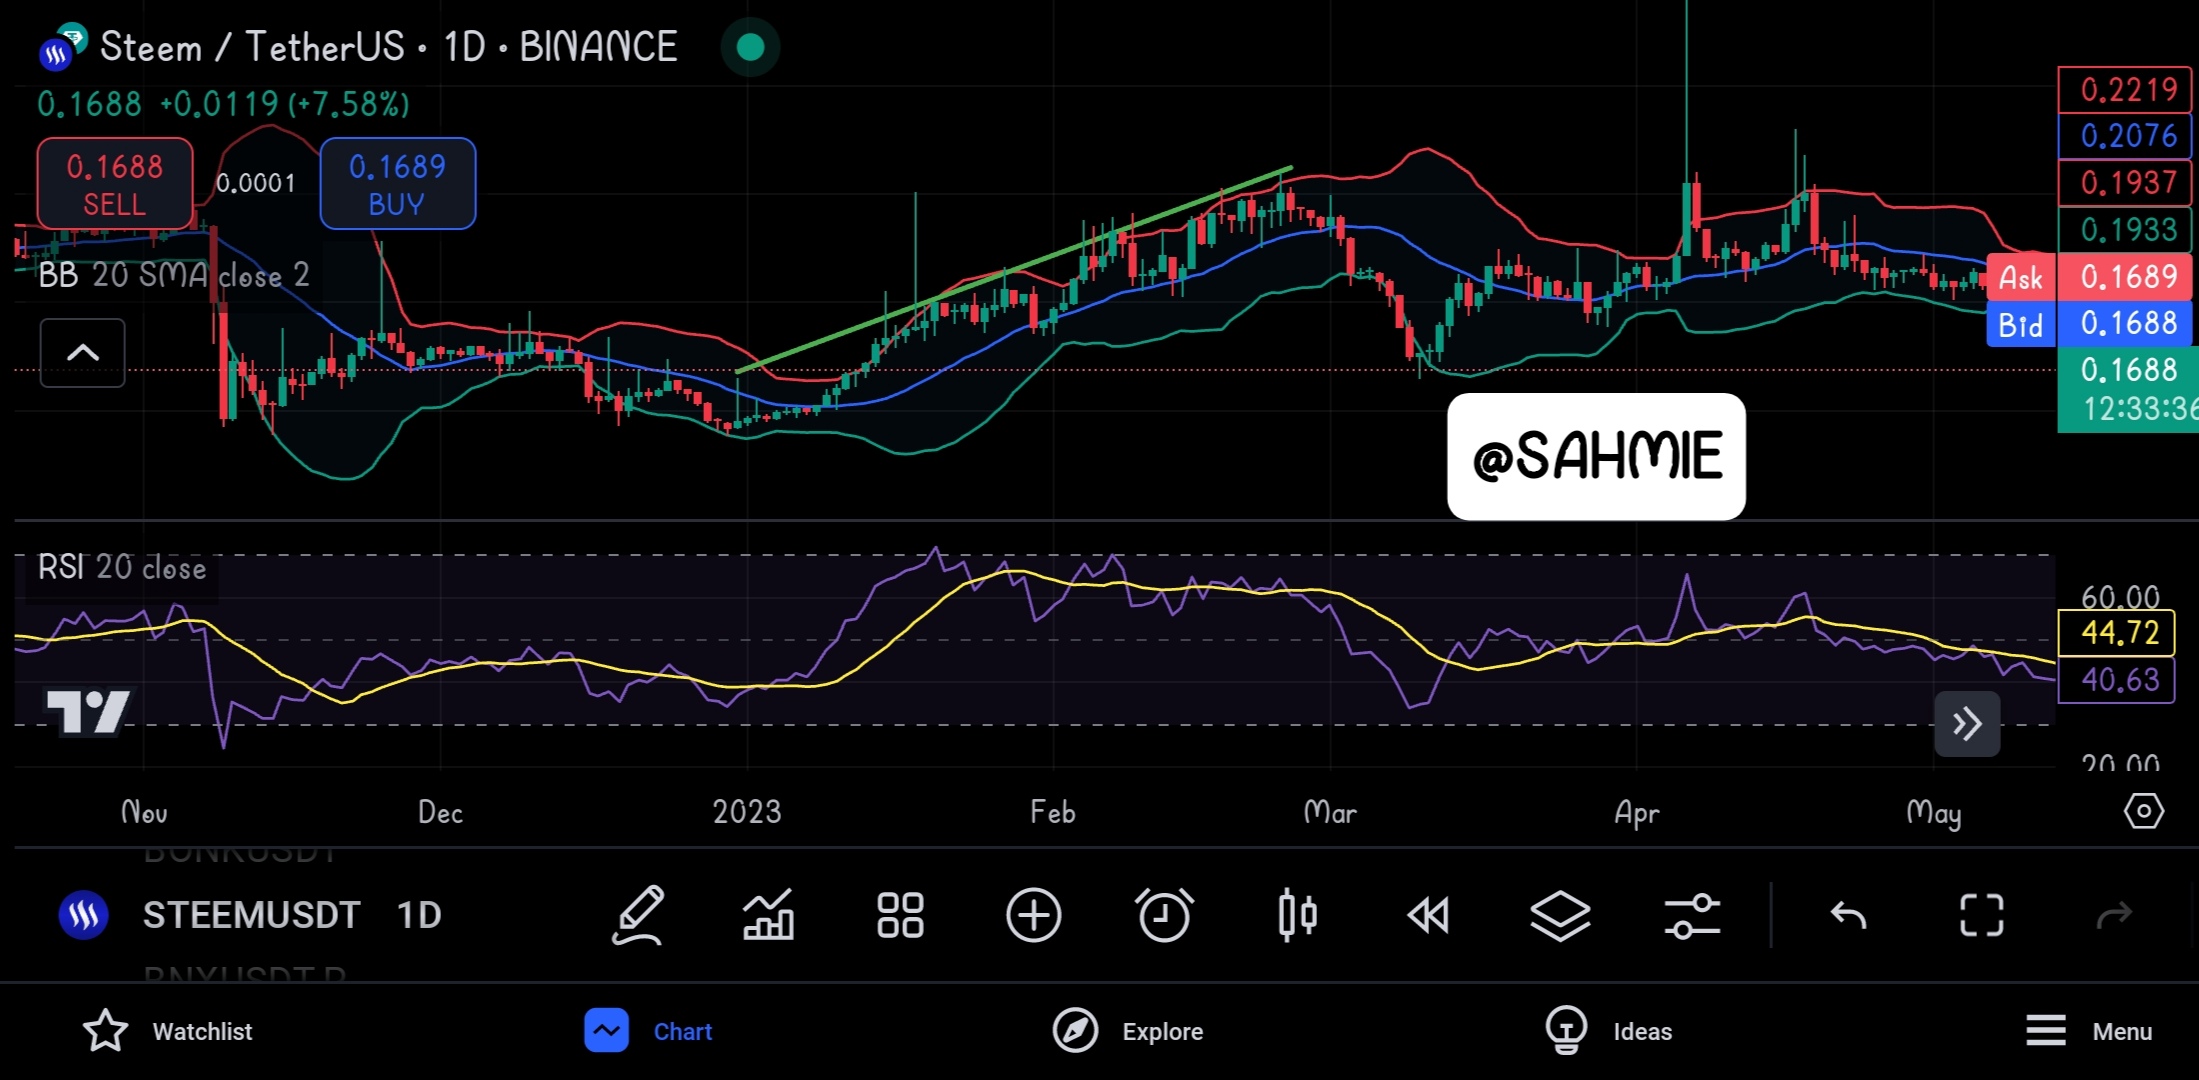This screenshot has width=2199, height=1080.
Task: Open the indicators chart icon
Action: tap(768, 915)
